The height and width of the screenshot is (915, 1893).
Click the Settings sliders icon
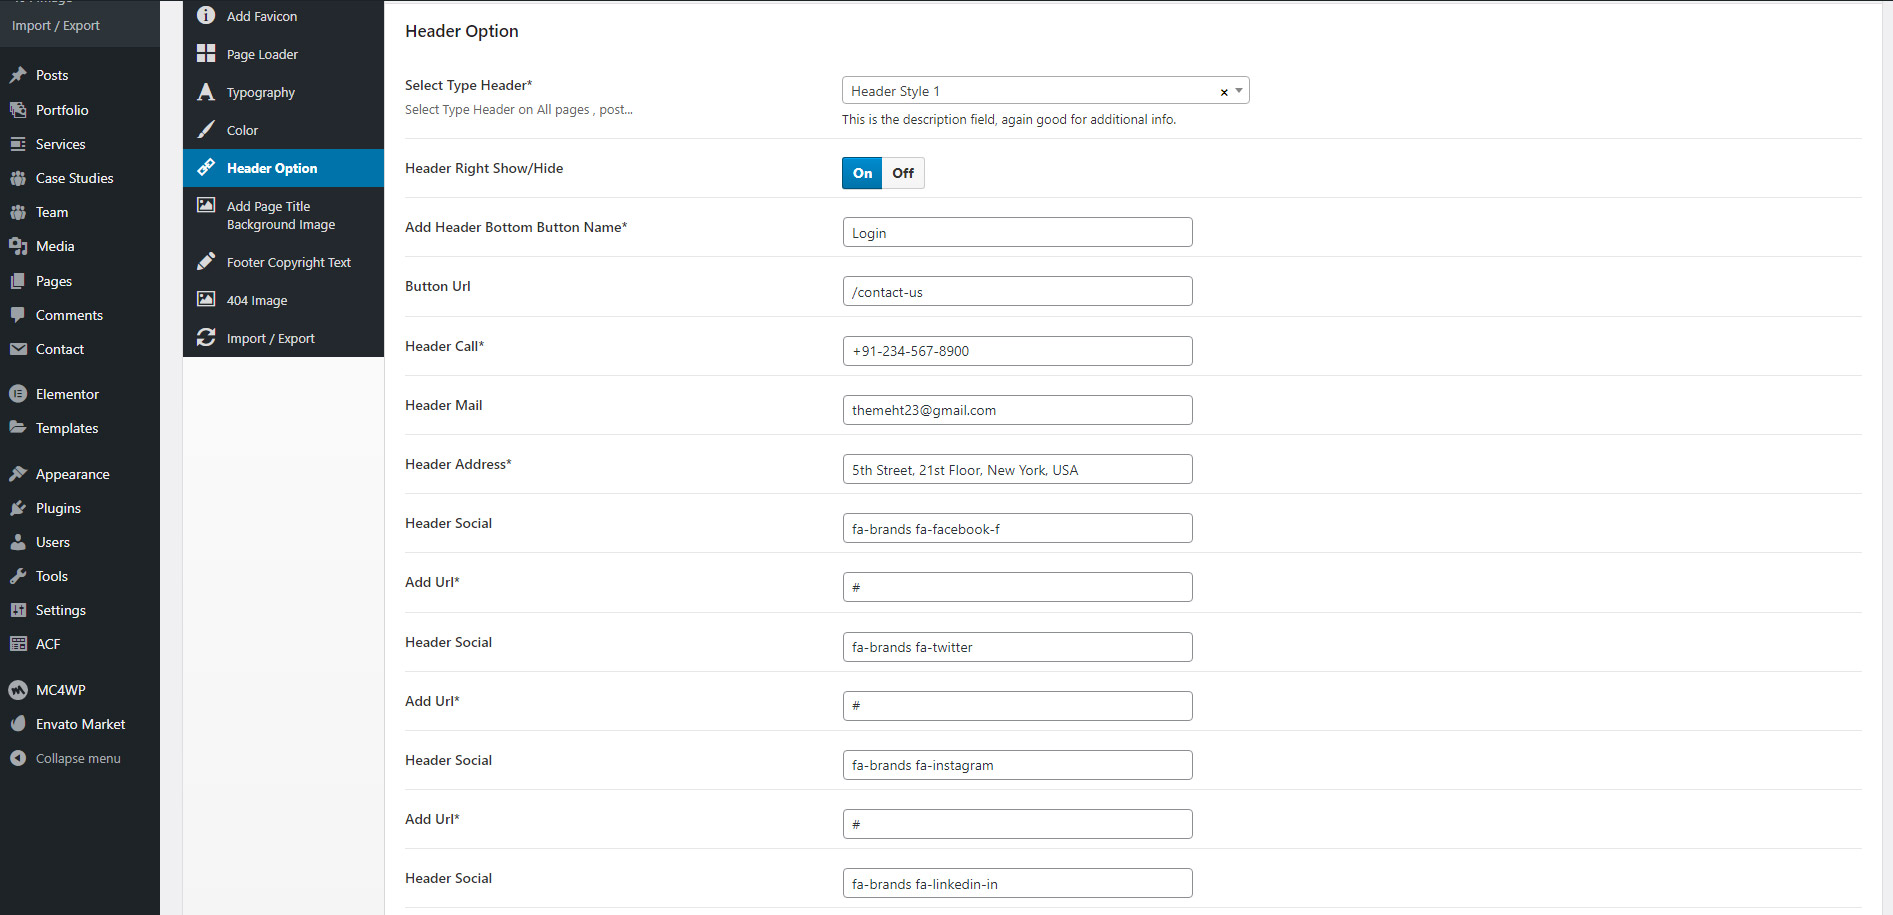tap(18, 610)
